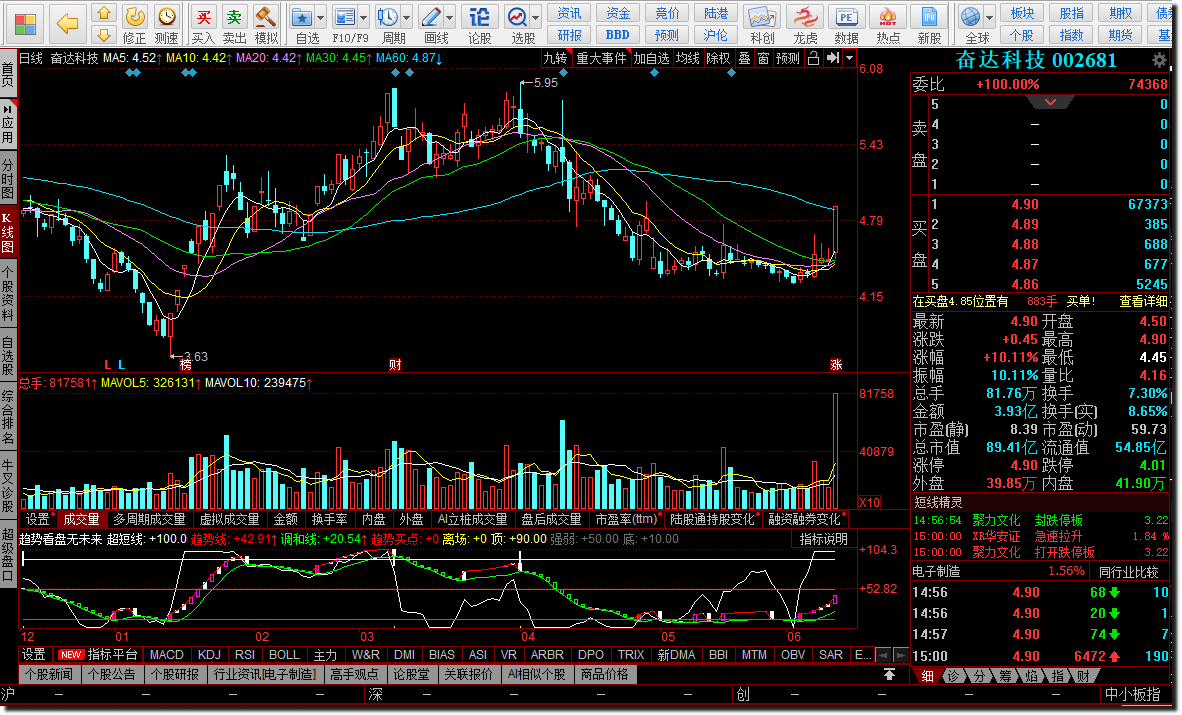Click the 全球 globe icon
Image resolution: width=1182 pixels, height=715 pixels.
[971, 16]
